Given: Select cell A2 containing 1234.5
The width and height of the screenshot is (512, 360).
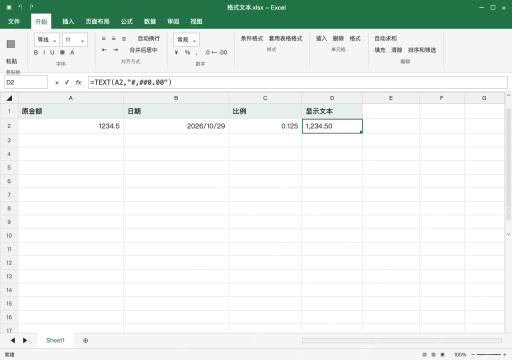Looking at the screenshot, I should point(71,126).
